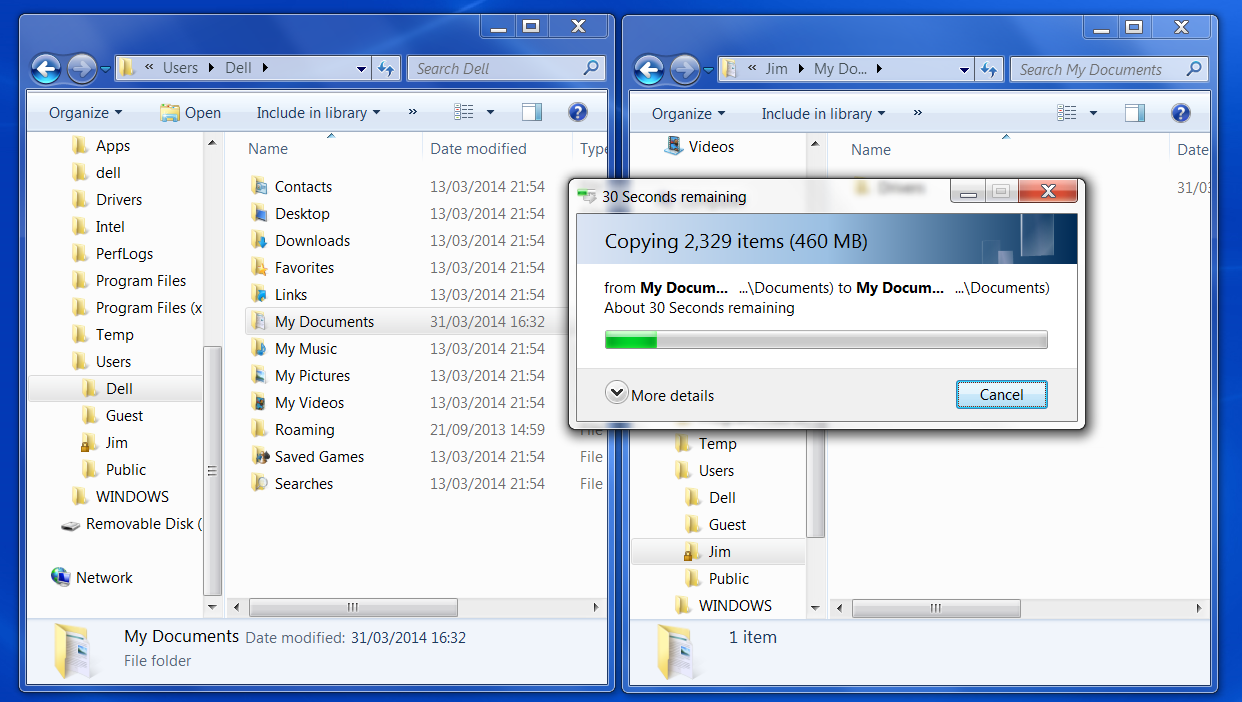
Task: Toggle preview pane icon in Dell window
Action: click(531, 112)
